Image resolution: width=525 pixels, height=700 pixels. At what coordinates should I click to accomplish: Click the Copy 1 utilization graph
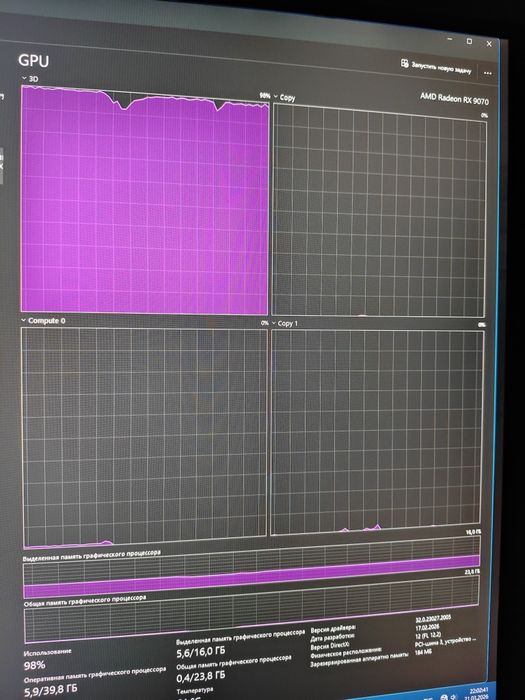coord(376,432)
